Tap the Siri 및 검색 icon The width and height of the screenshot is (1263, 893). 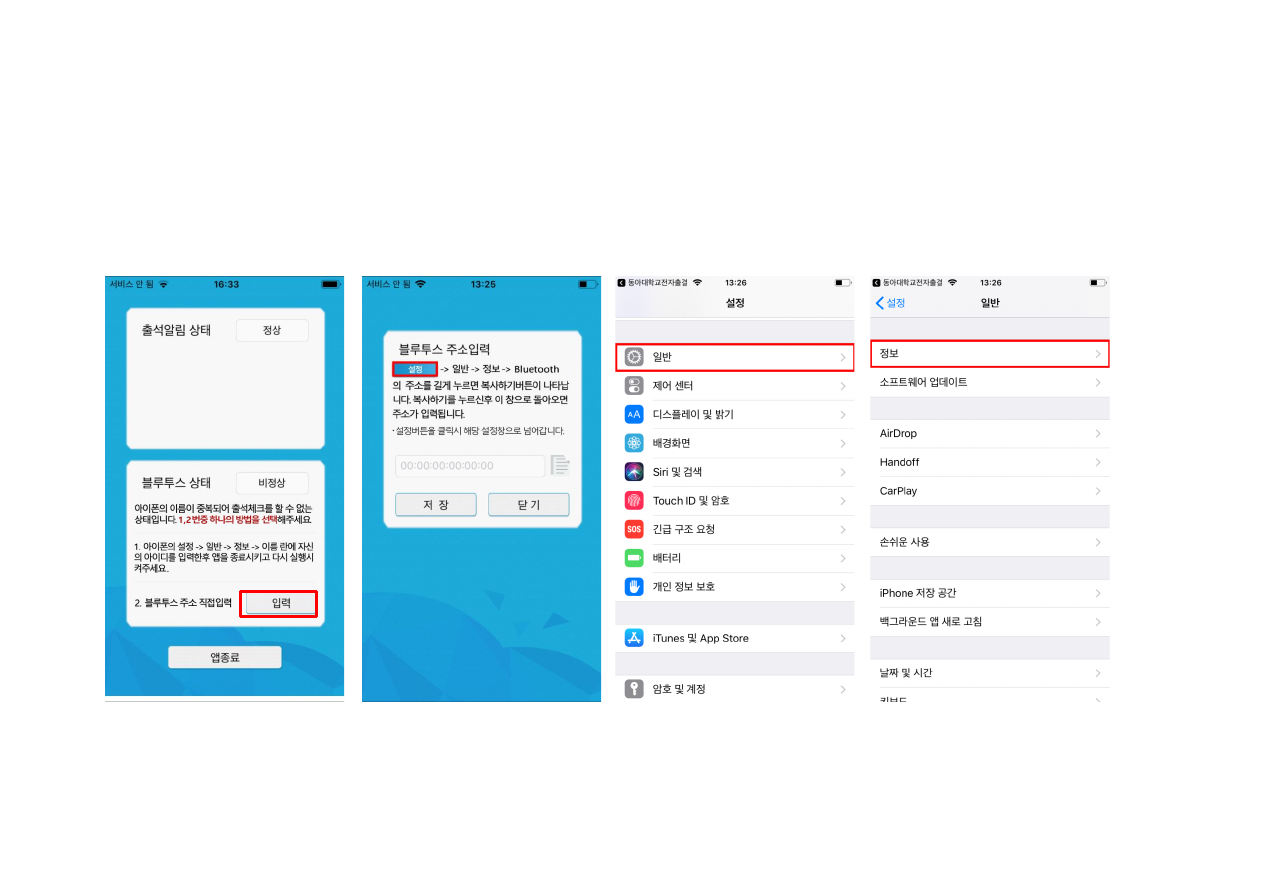[634, 472]
